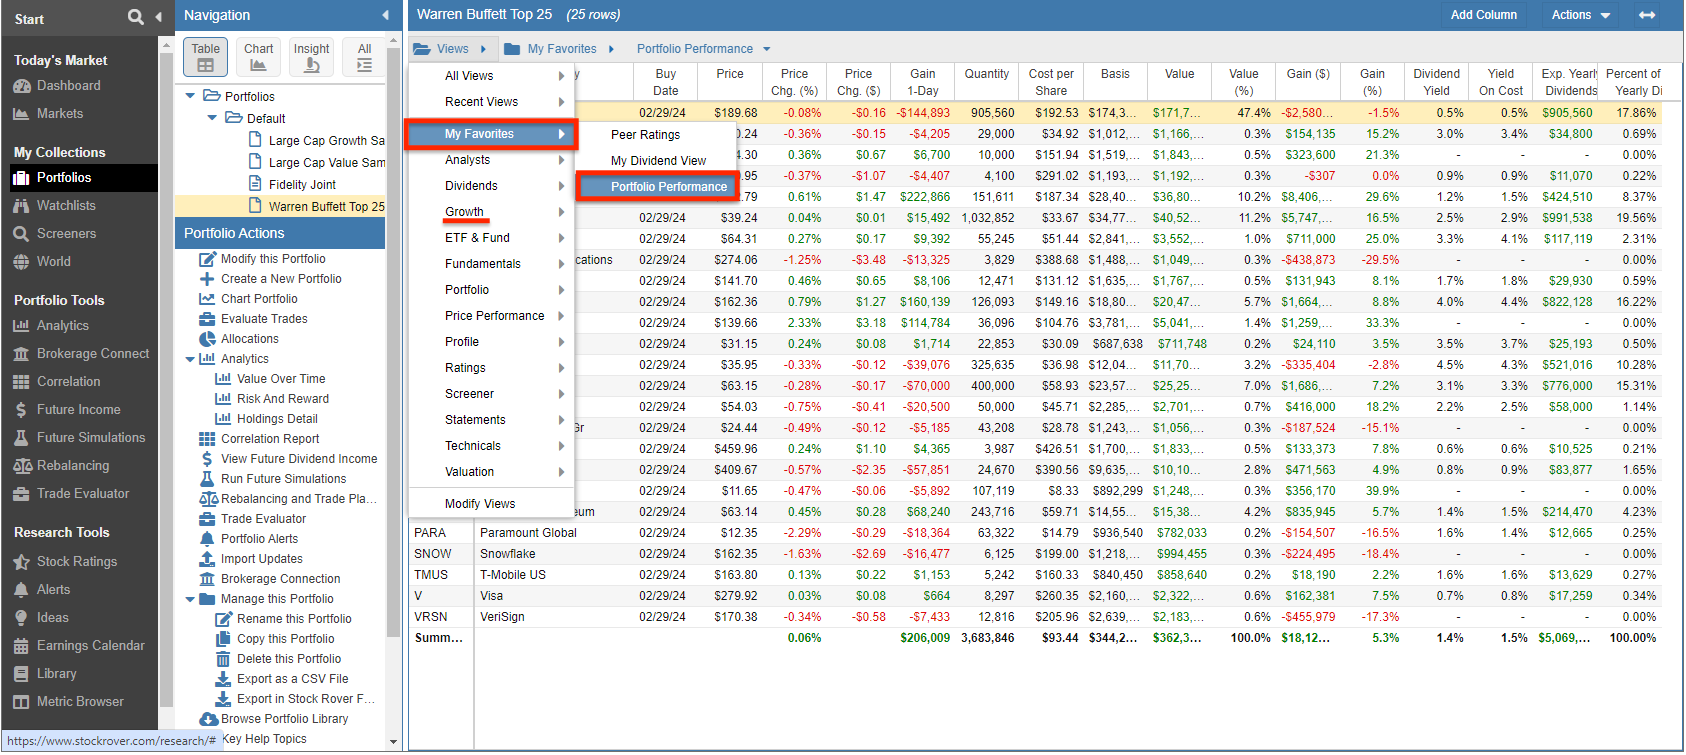Screen dimensions: 1686x755
Task: Open Dashboard from the sidebar
Action: coord(68,86)
